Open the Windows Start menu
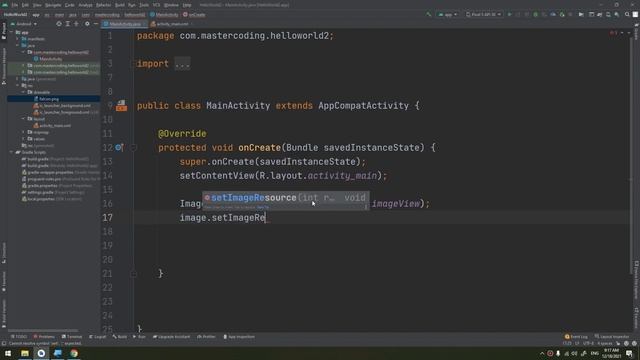This screenshot has height=360, width=640. [8, 353]
